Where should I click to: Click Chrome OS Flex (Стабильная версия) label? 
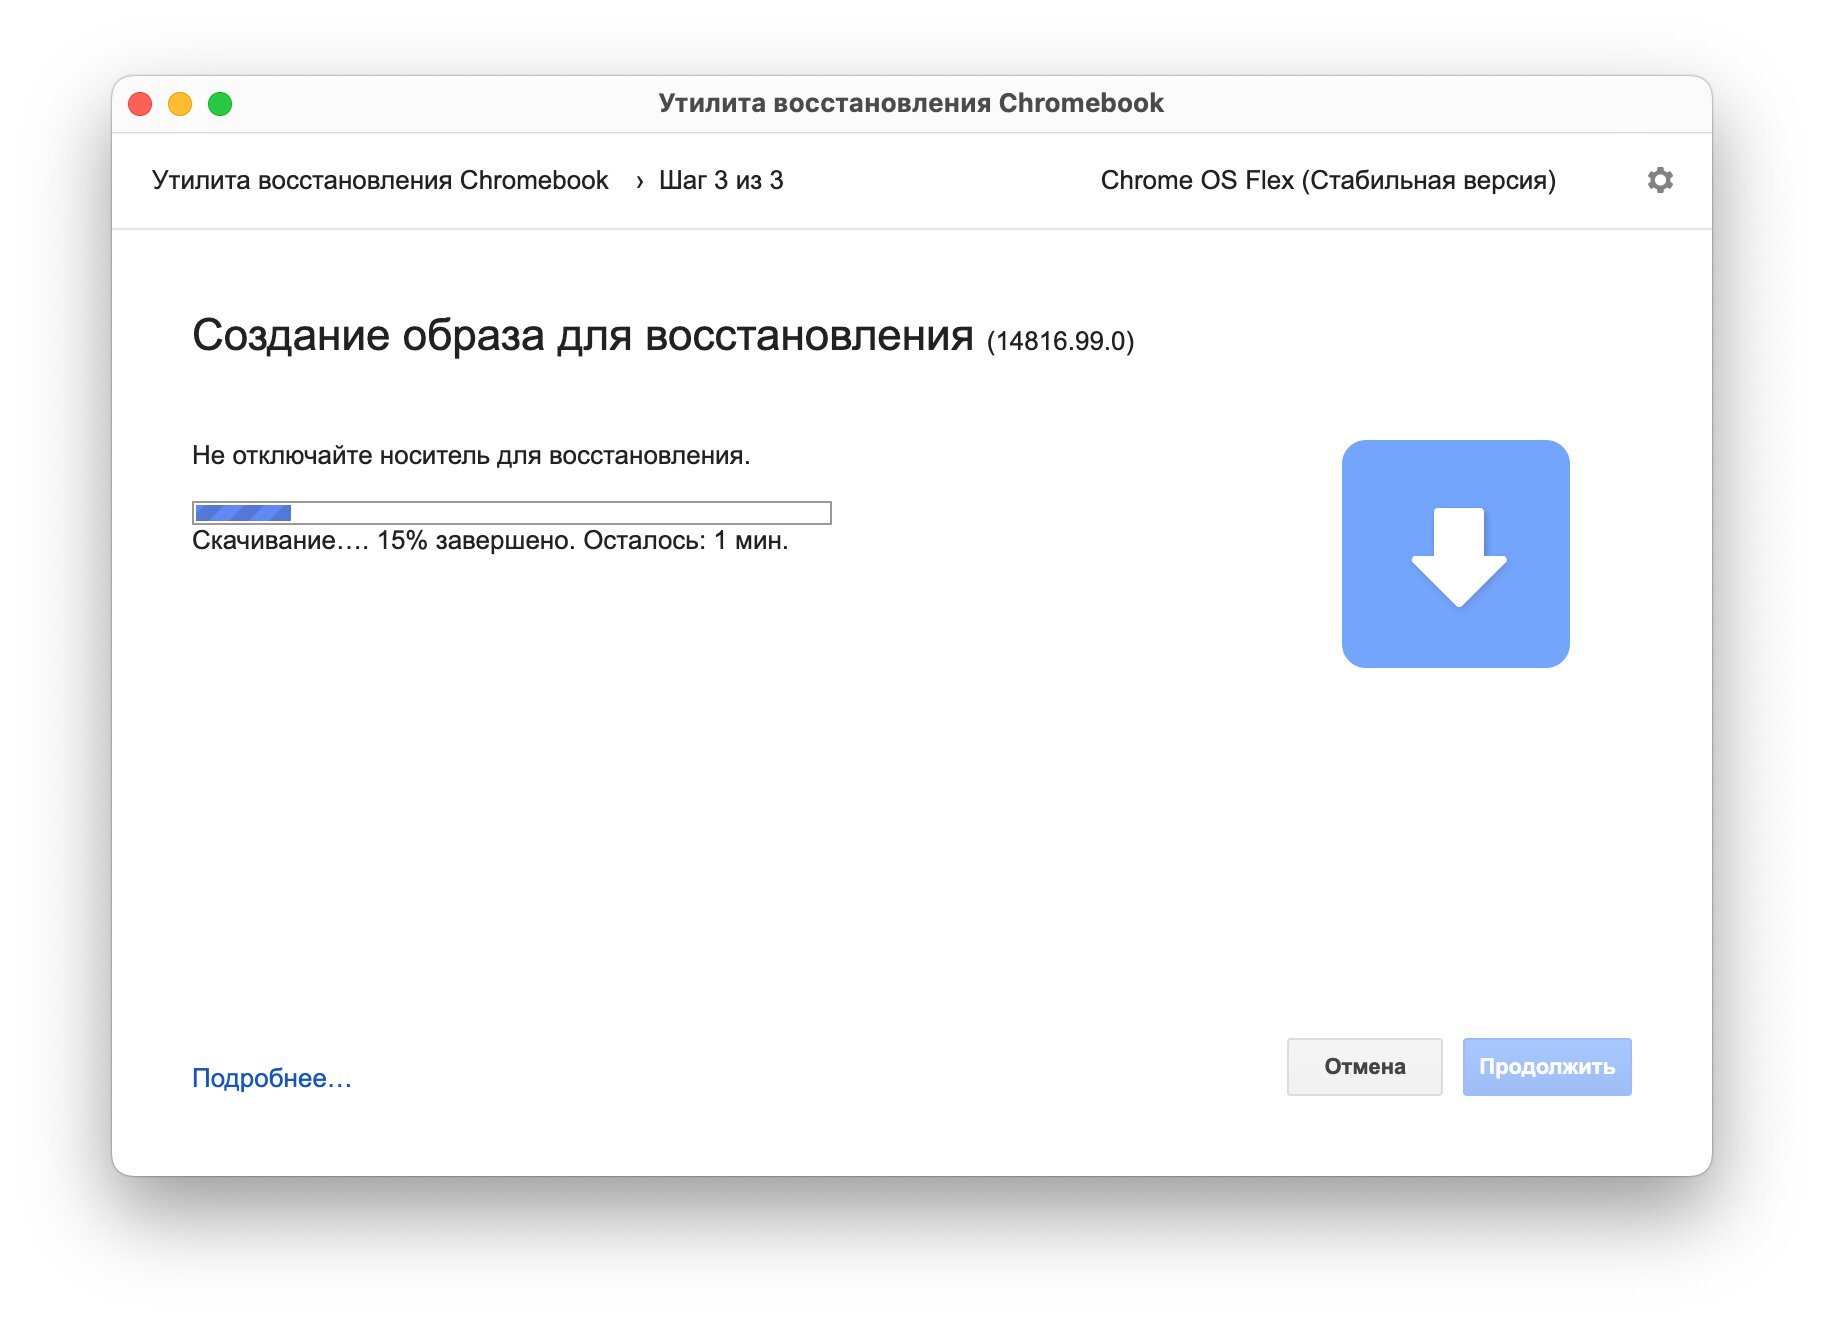[1328, 180]
